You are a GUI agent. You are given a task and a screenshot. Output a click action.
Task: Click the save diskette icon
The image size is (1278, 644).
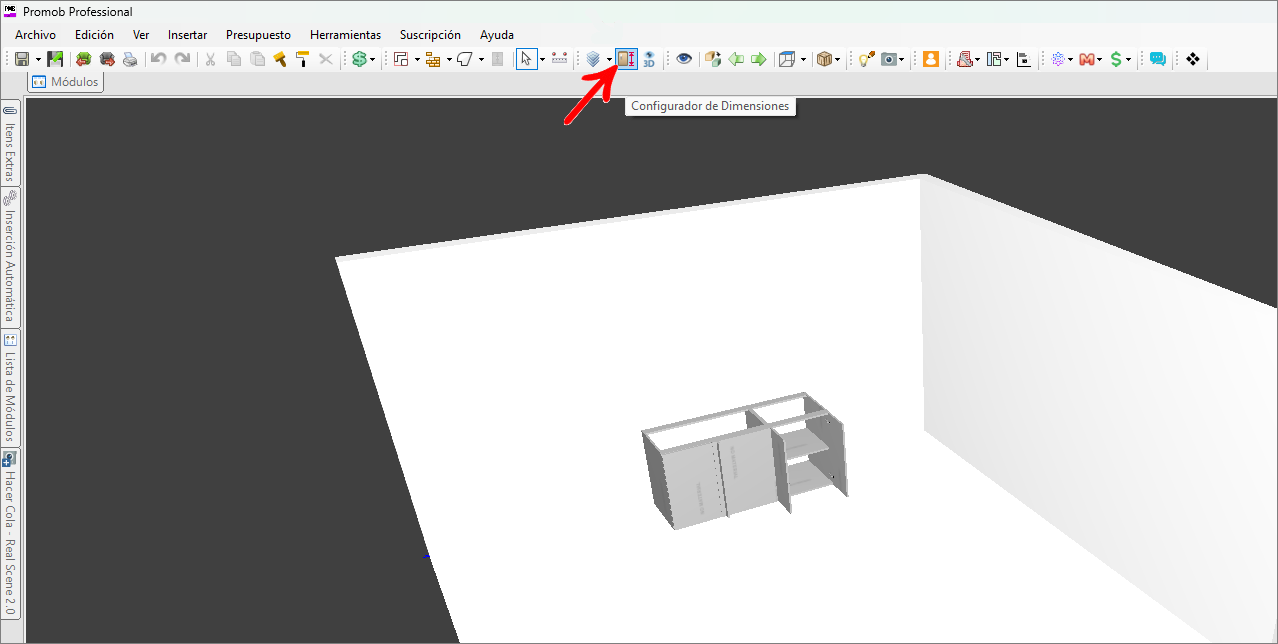(22, 59)
